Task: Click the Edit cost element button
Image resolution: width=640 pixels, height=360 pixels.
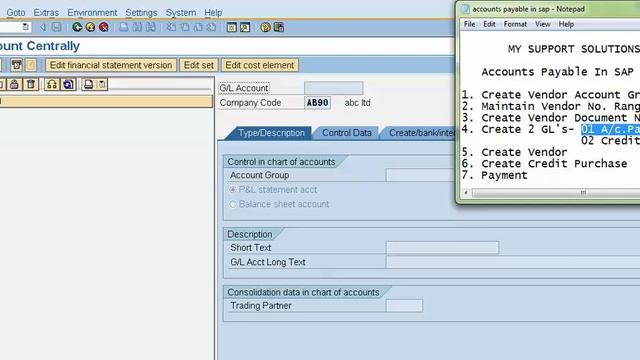Action: tap(260, 65)
